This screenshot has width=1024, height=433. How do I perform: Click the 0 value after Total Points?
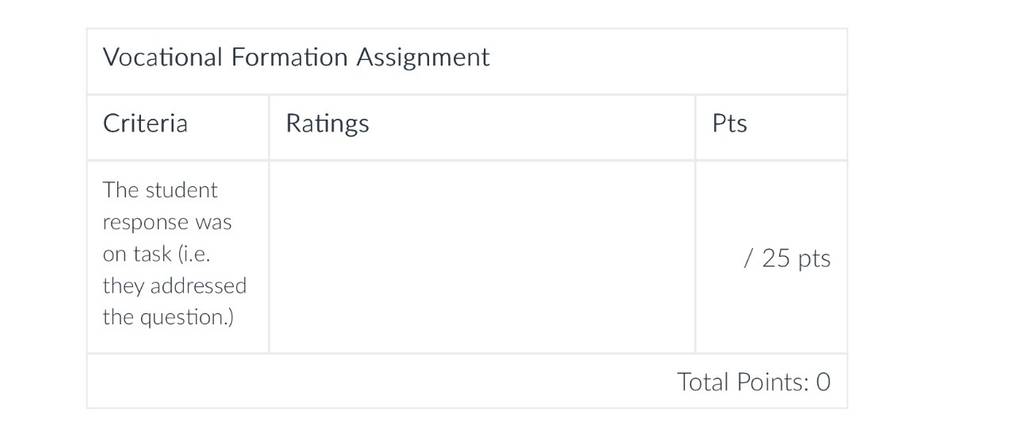click(824, 381)
